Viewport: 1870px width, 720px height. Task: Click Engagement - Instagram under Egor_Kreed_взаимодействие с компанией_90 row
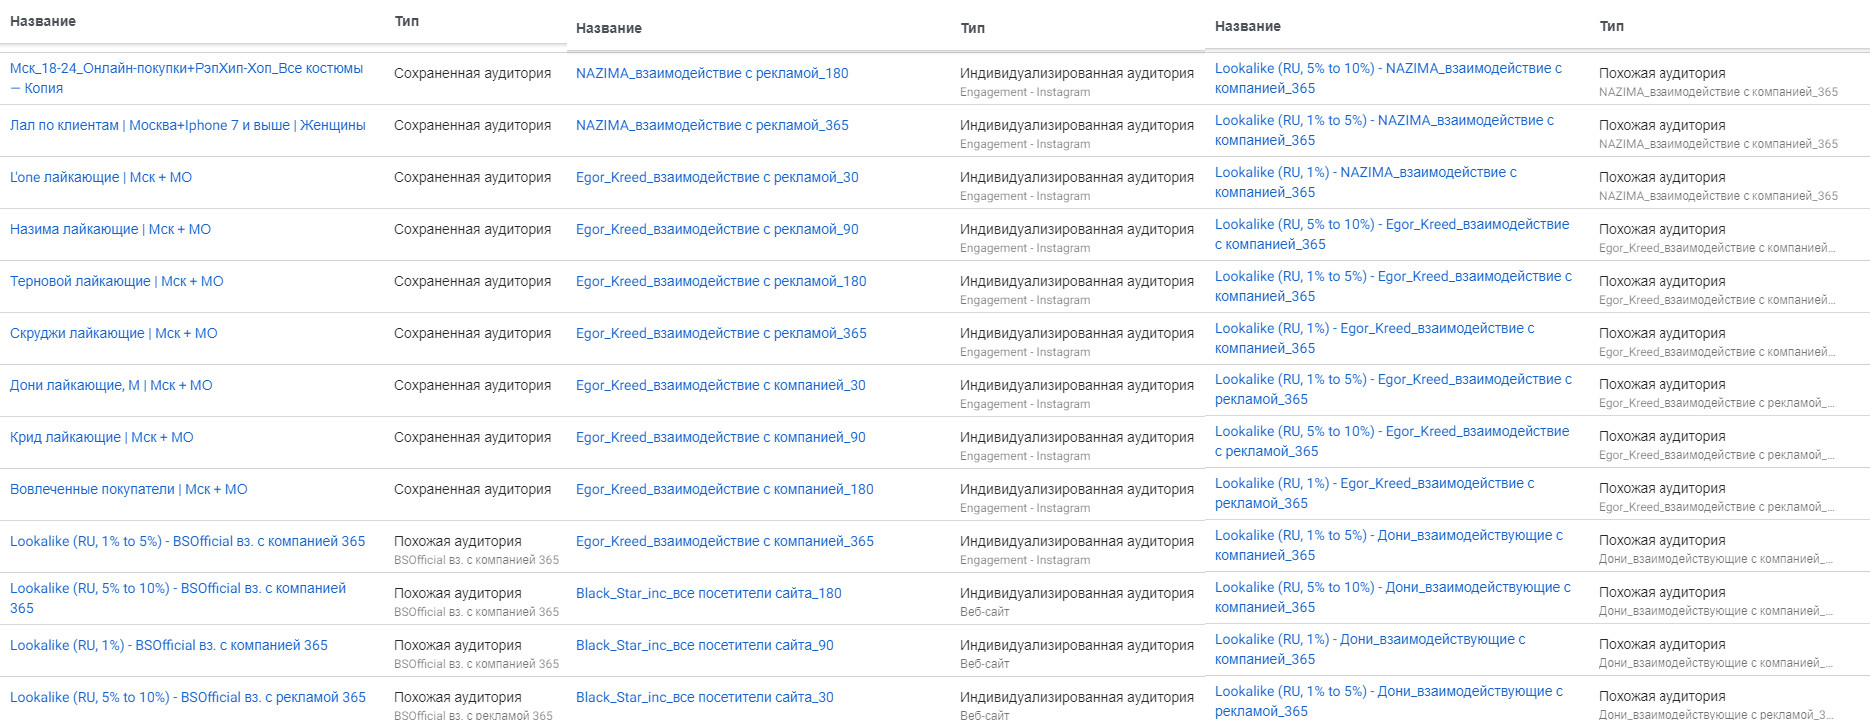coord(1025,456)
